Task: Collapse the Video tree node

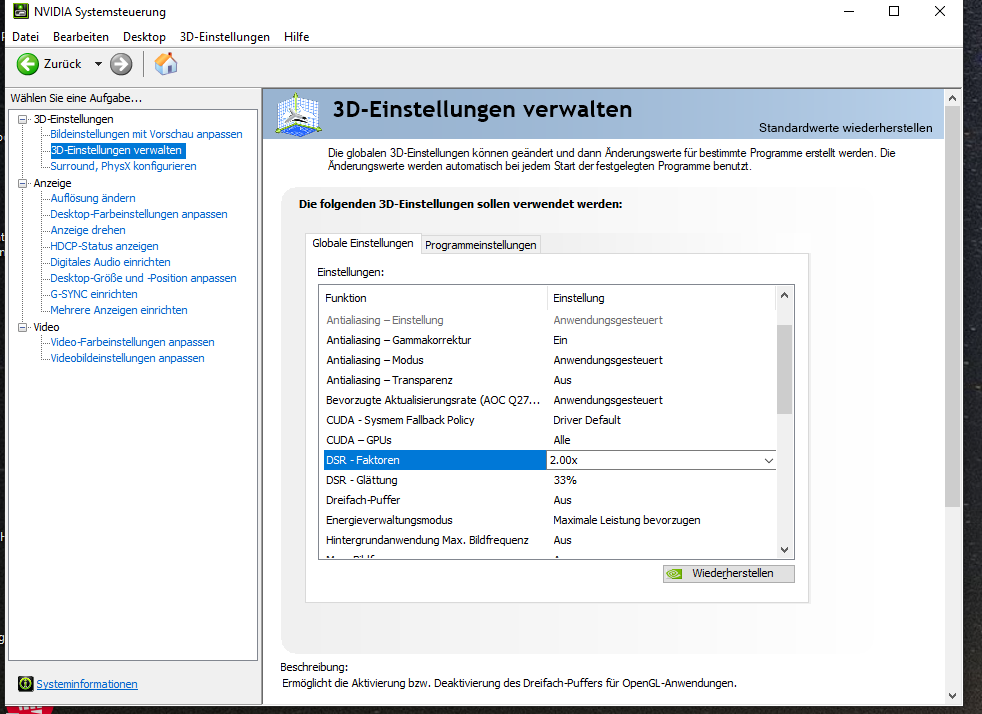Action: (23, 327)
